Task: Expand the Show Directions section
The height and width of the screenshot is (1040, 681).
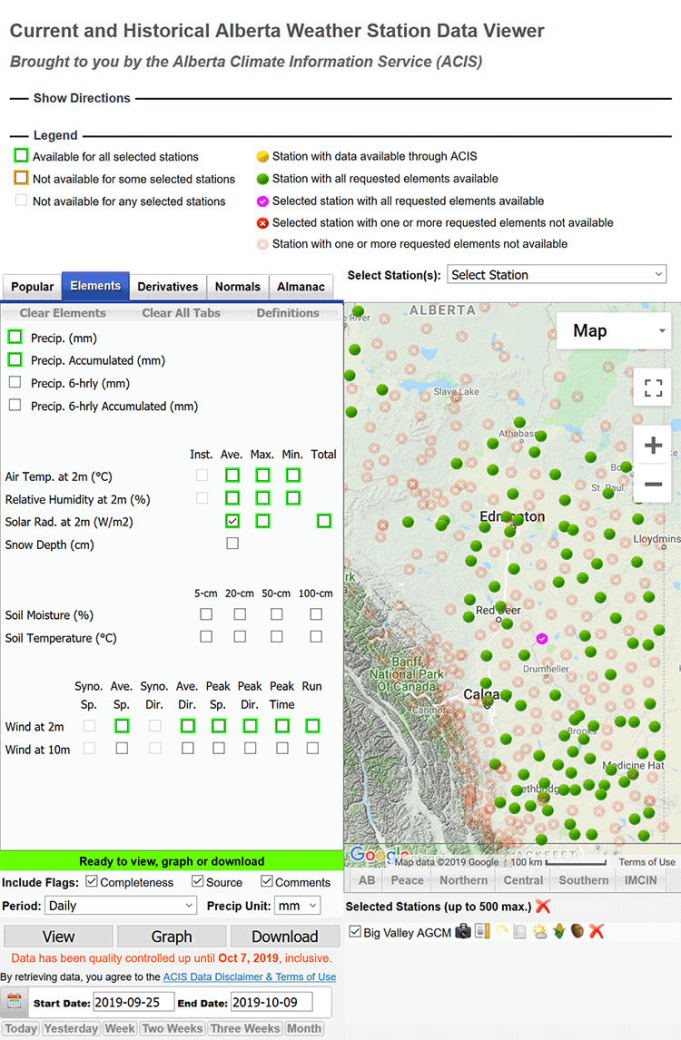Action: tap(82, 98)
